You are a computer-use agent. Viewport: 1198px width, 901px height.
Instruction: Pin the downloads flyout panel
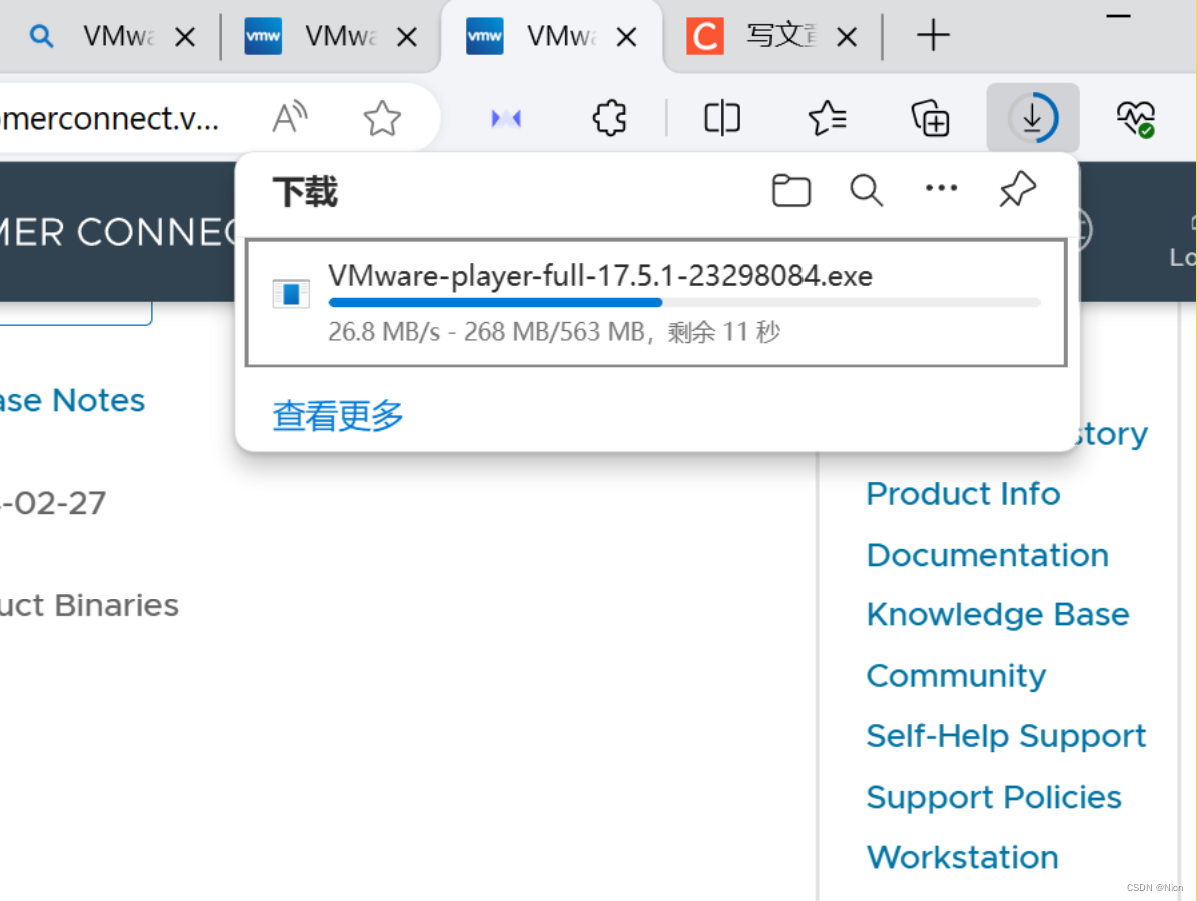(x=1016, y=190)
